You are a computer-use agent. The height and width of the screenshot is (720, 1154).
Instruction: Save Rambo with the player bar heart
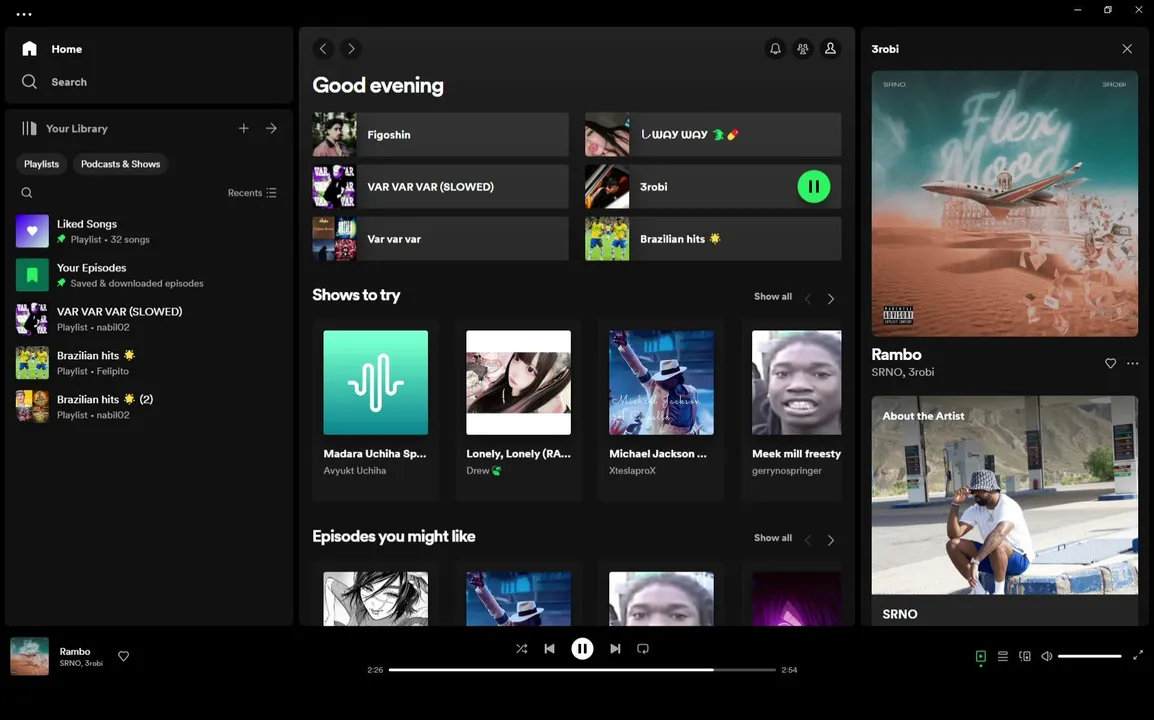pyautogui.click(x=124, y=656)
